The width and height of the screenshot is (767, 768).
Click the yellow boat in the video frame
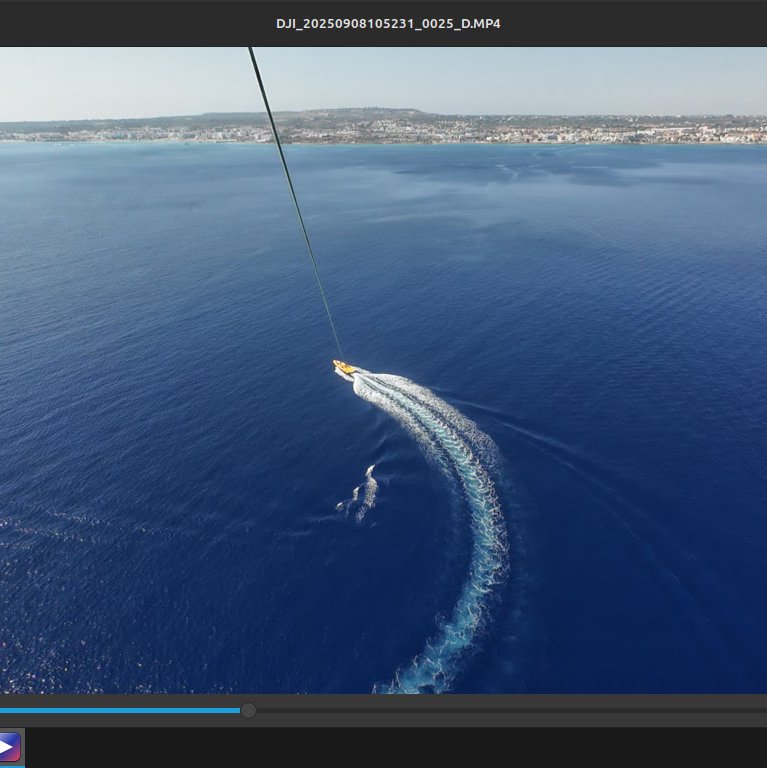point(344,367)
